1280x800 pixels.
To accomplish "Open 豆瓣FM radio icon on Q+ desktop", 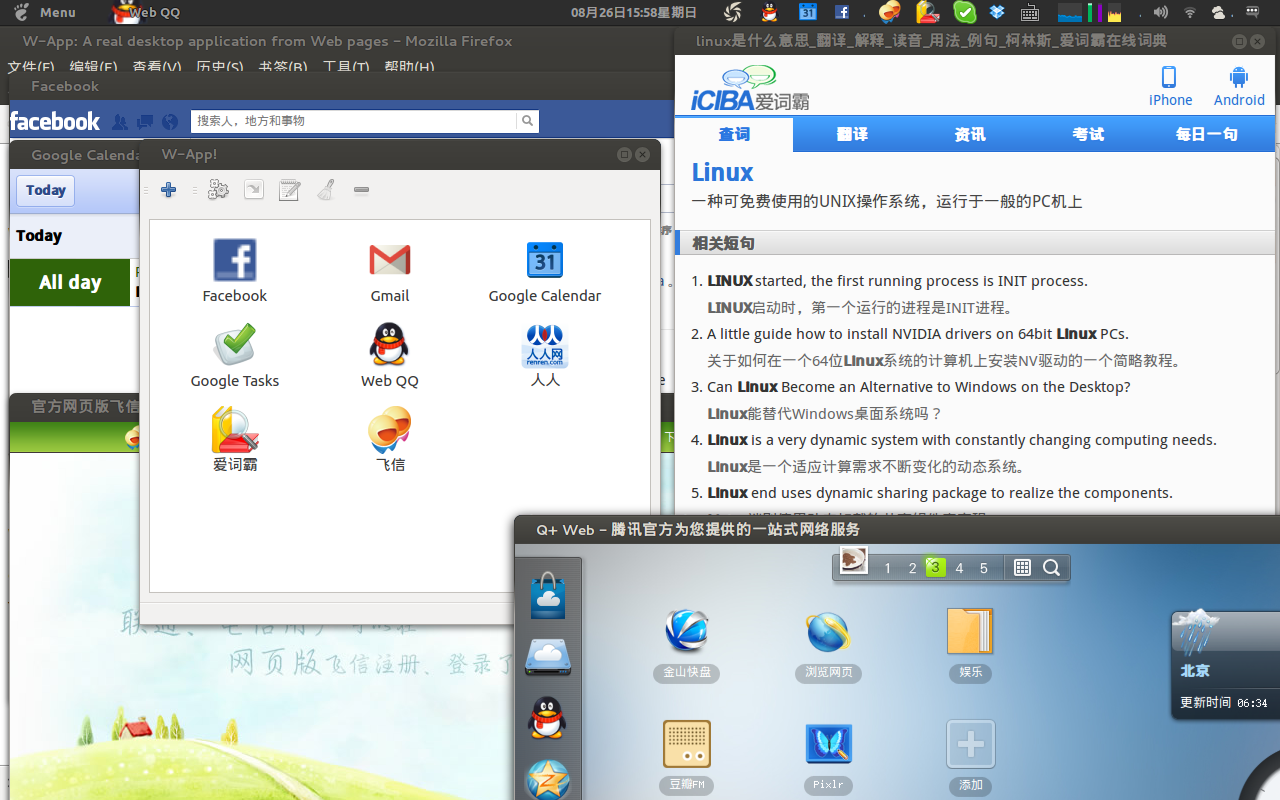I will 687,745.
